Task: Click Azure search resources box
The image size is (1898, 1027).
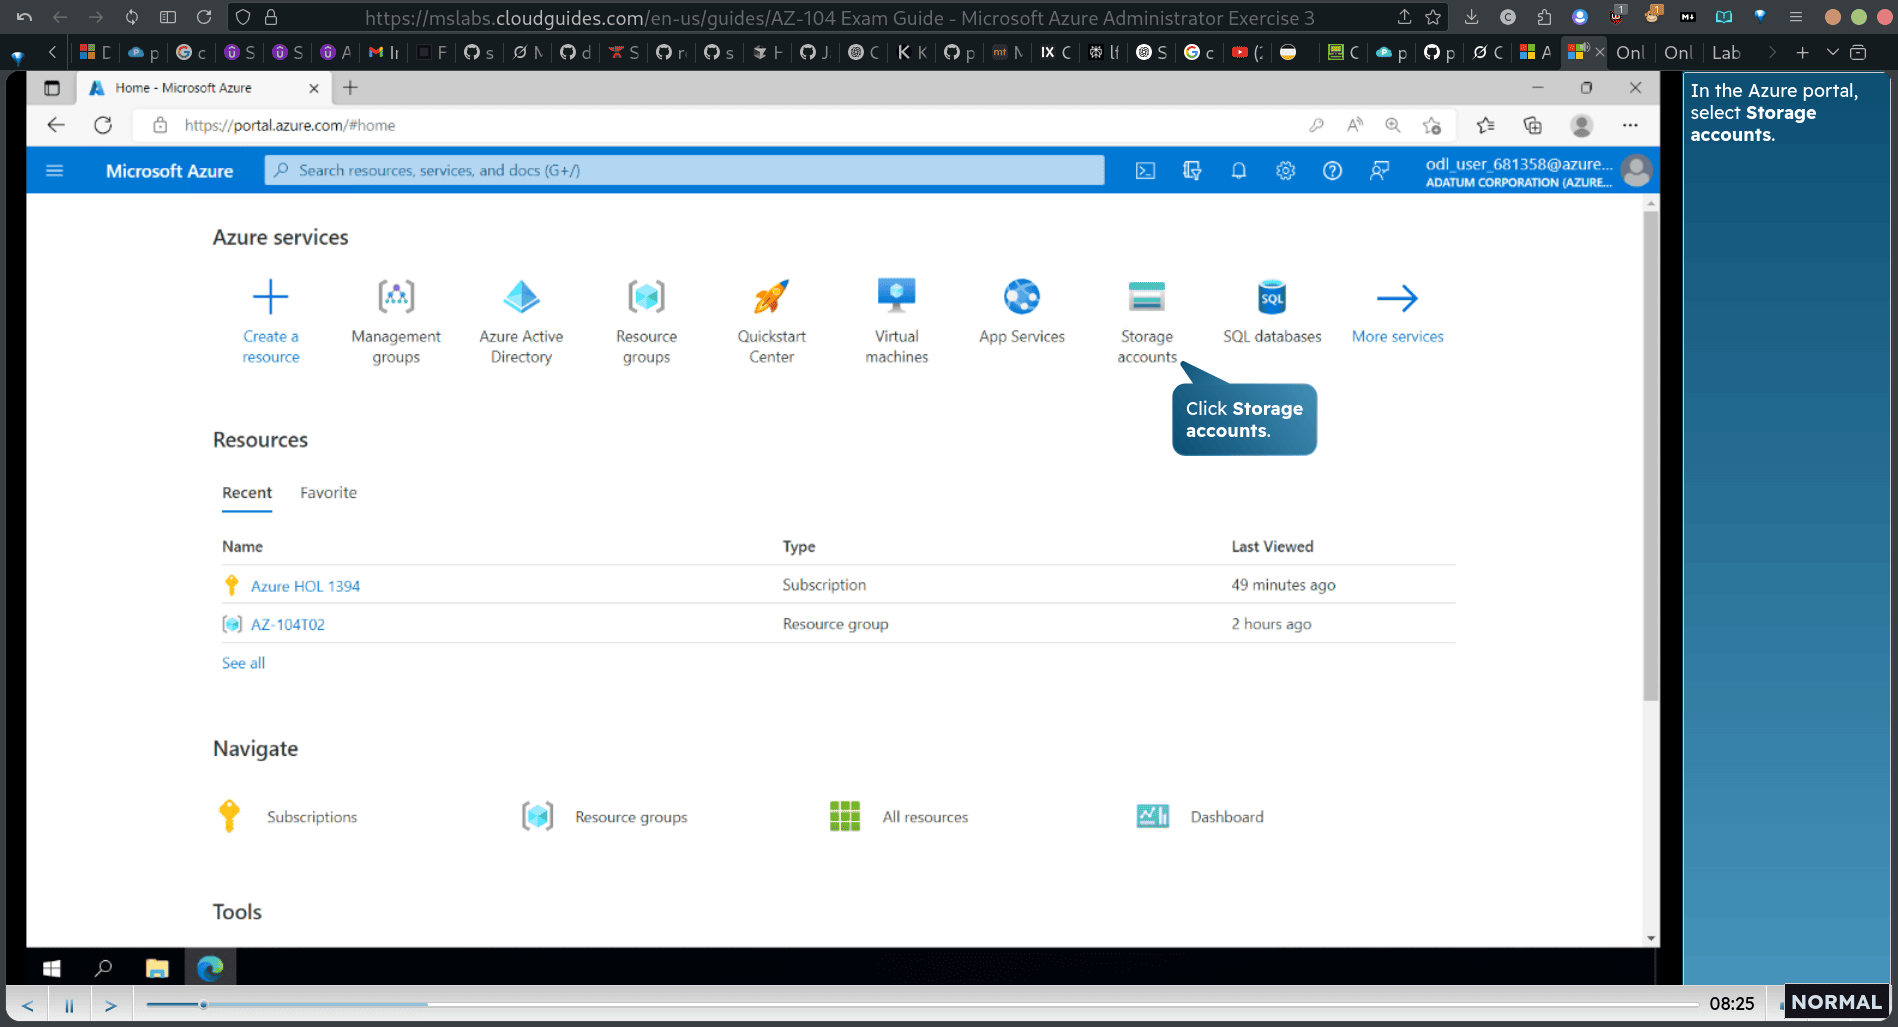Action: 684,171
